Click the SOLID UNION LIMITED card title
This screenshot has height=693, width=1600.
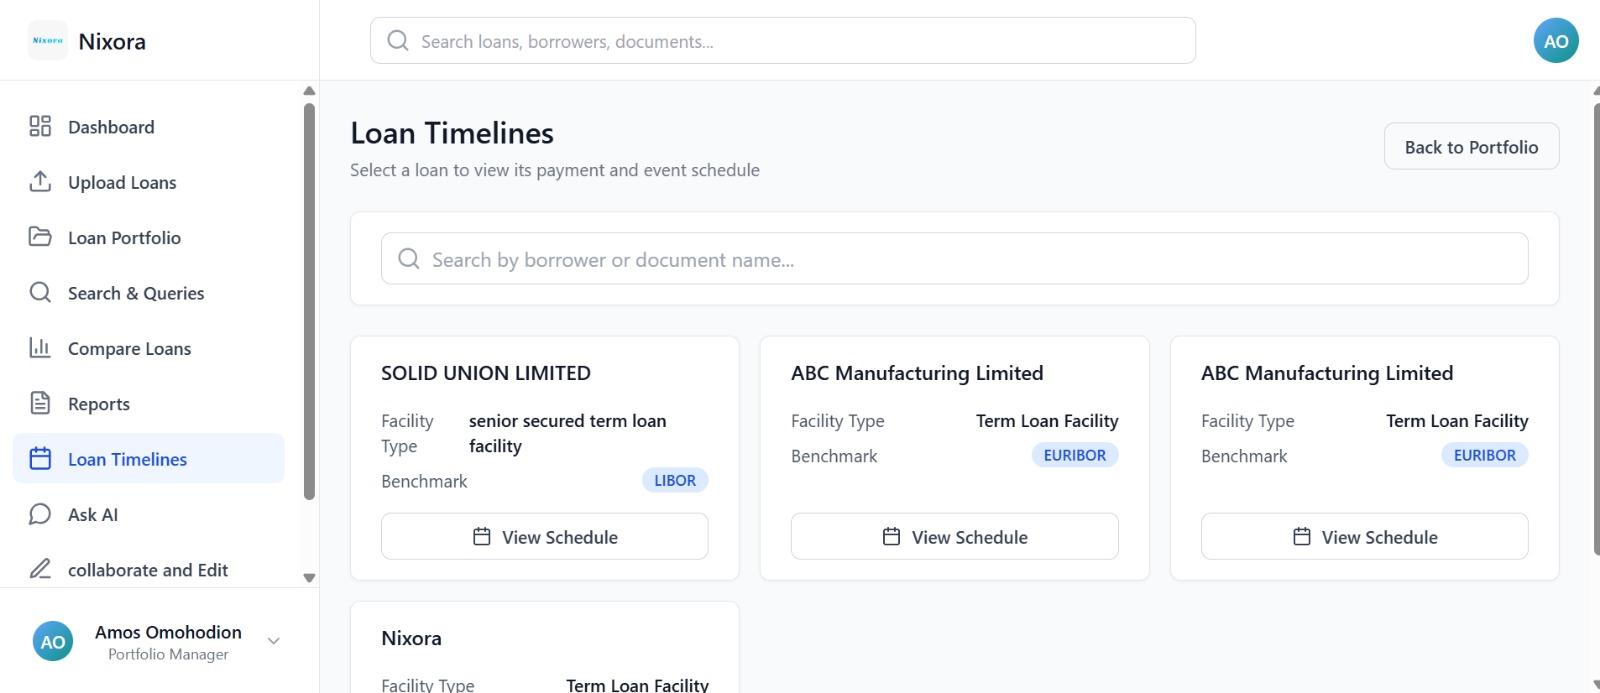pos(486,373)
